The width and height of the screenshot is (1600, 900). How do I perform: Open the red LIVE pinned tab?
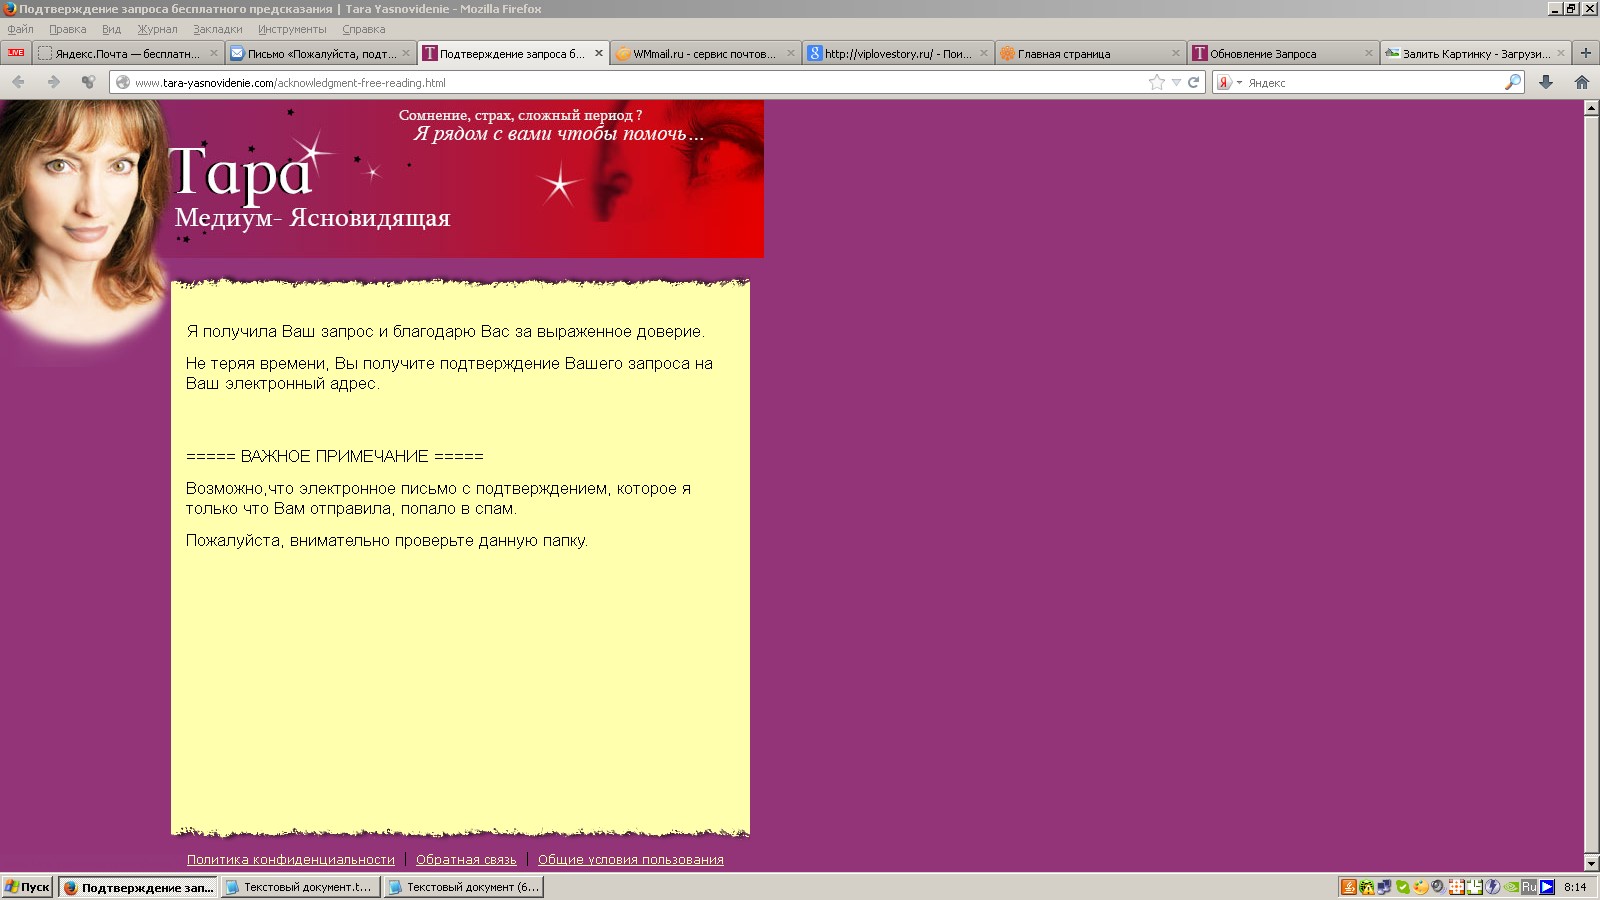pyautogui.click(x=16, y=53)
